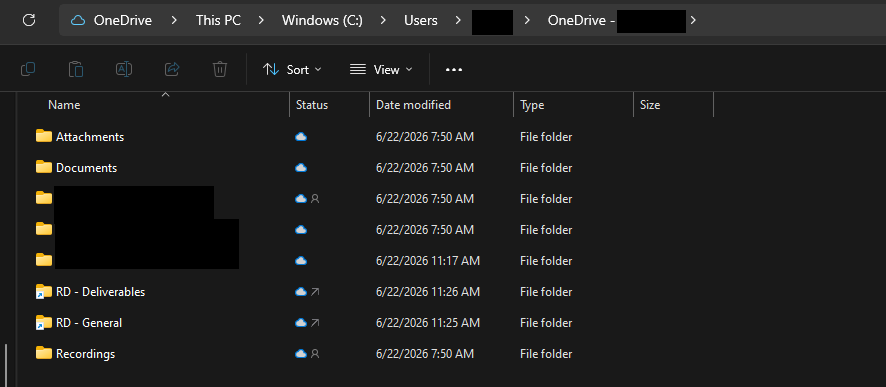This screenshot has width=886, height=387.
Task: Open the See more ellipsis menu
Action: click(x=454, y=69)
